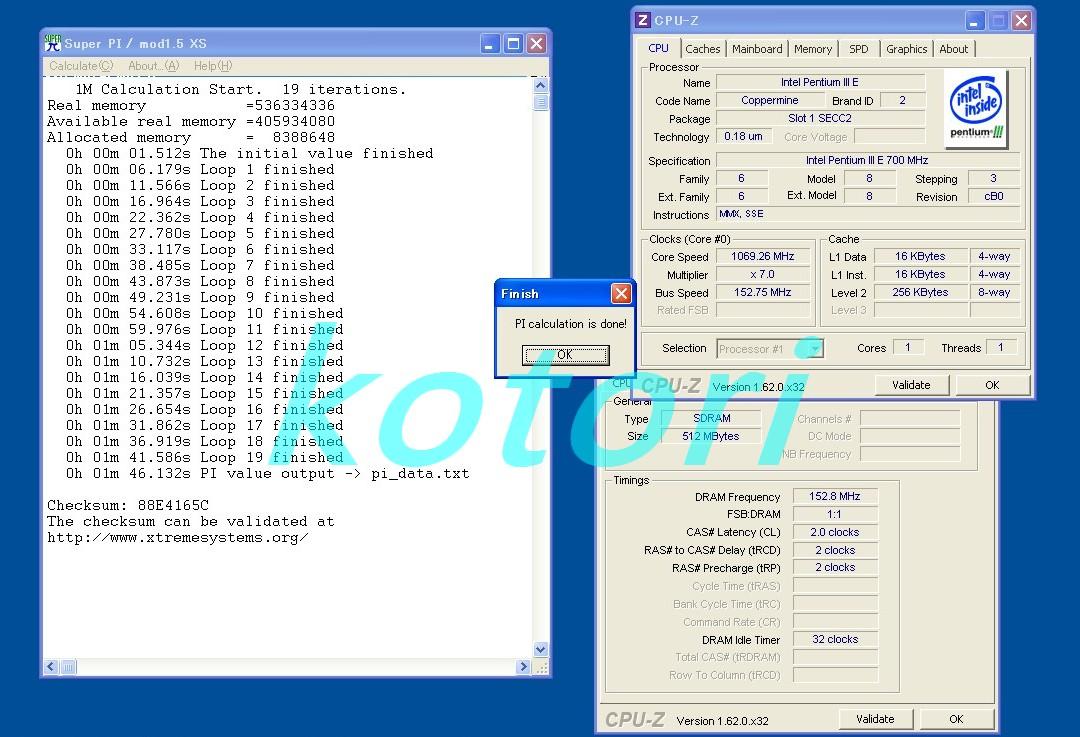
Task: Minimize the CPU-Z window
Action: [x=974, y=21]
